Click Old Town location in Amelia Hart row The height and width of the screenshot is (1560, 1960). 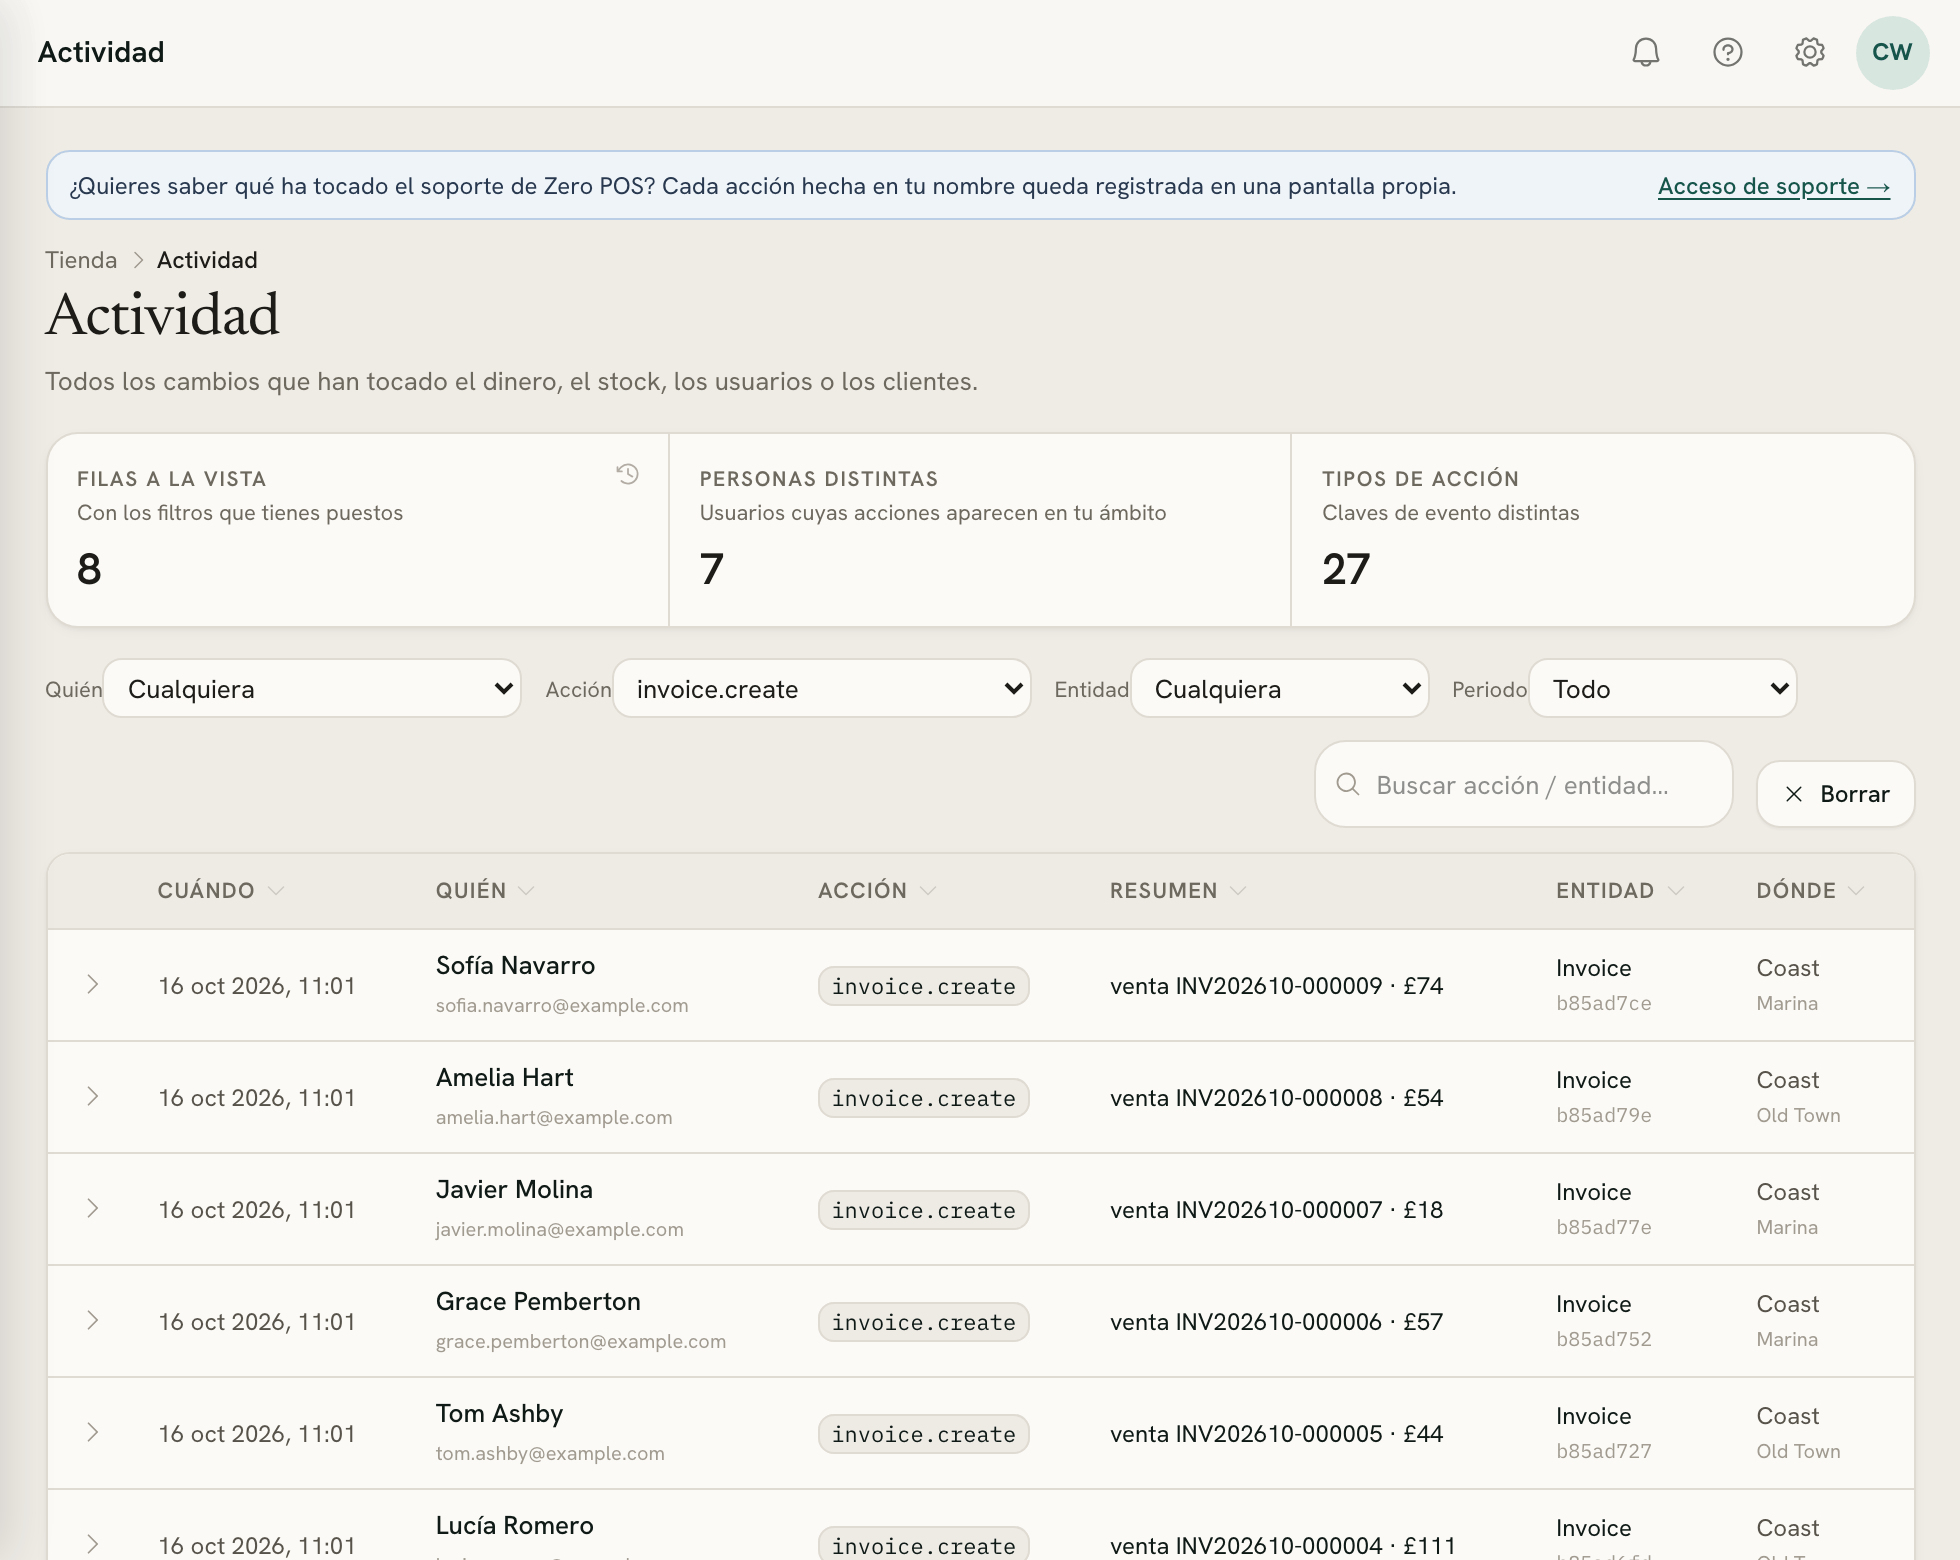1799,1115
